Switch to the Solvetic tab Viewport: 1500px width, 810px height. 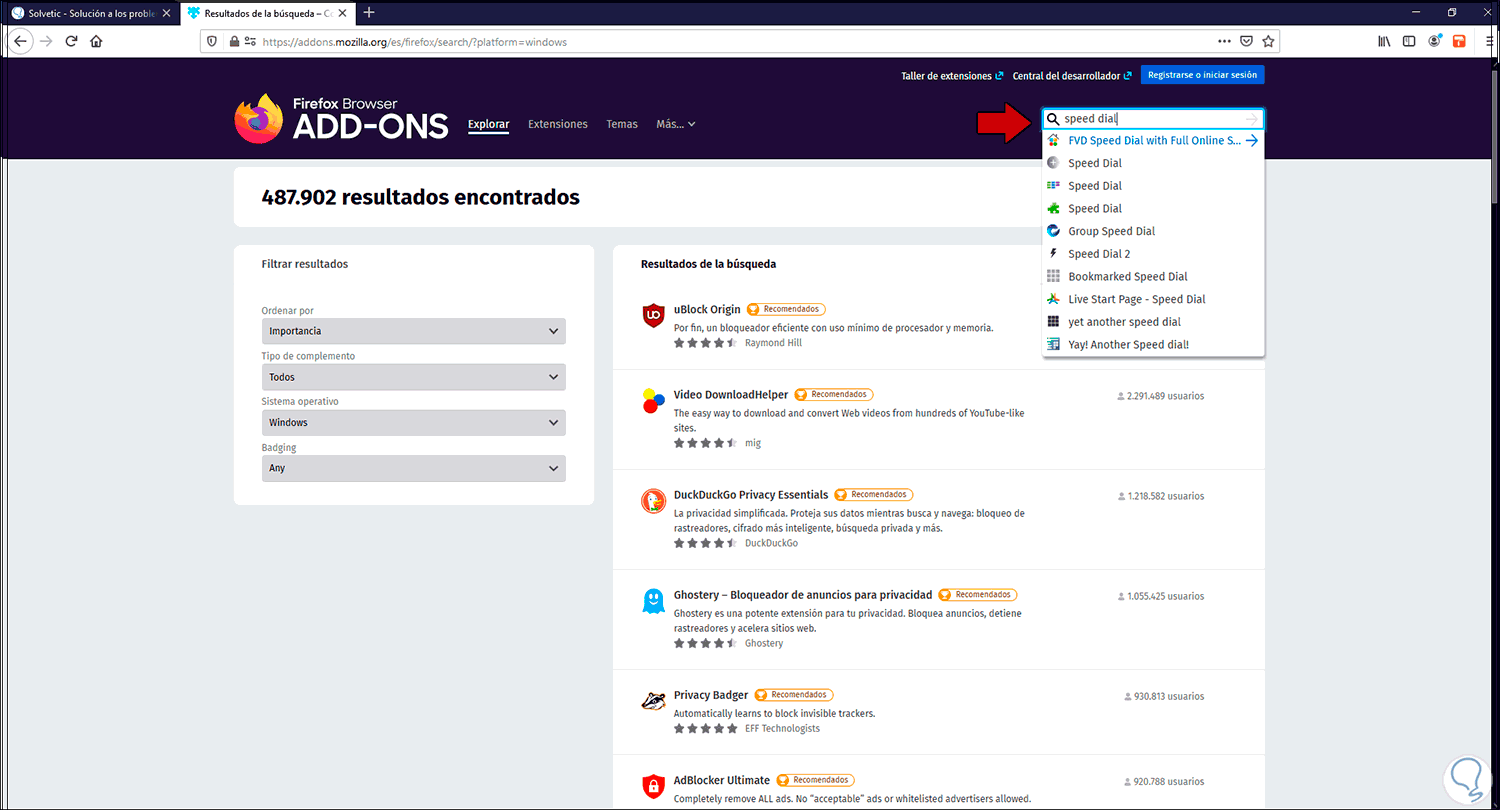[x=89, y=13]
